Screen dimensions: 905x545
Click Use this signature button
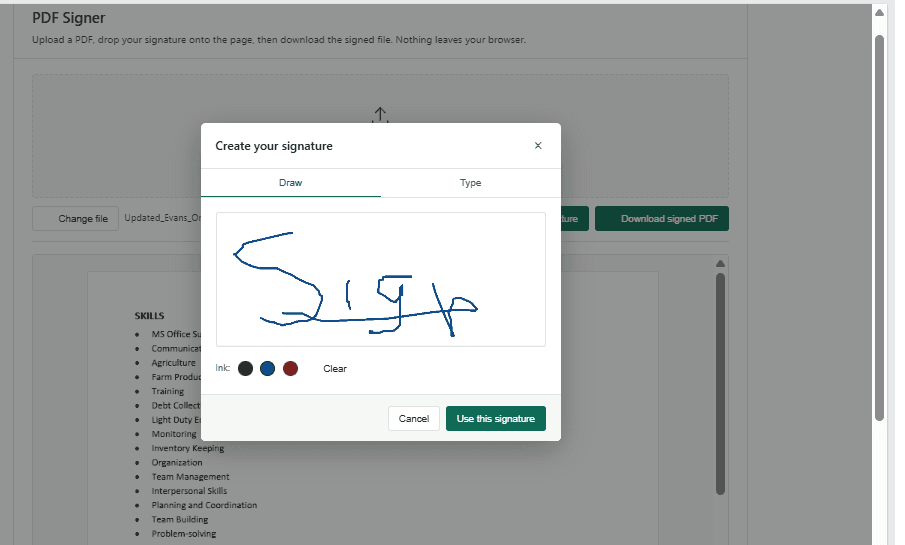pyautogui.click(x=496, y=419)
